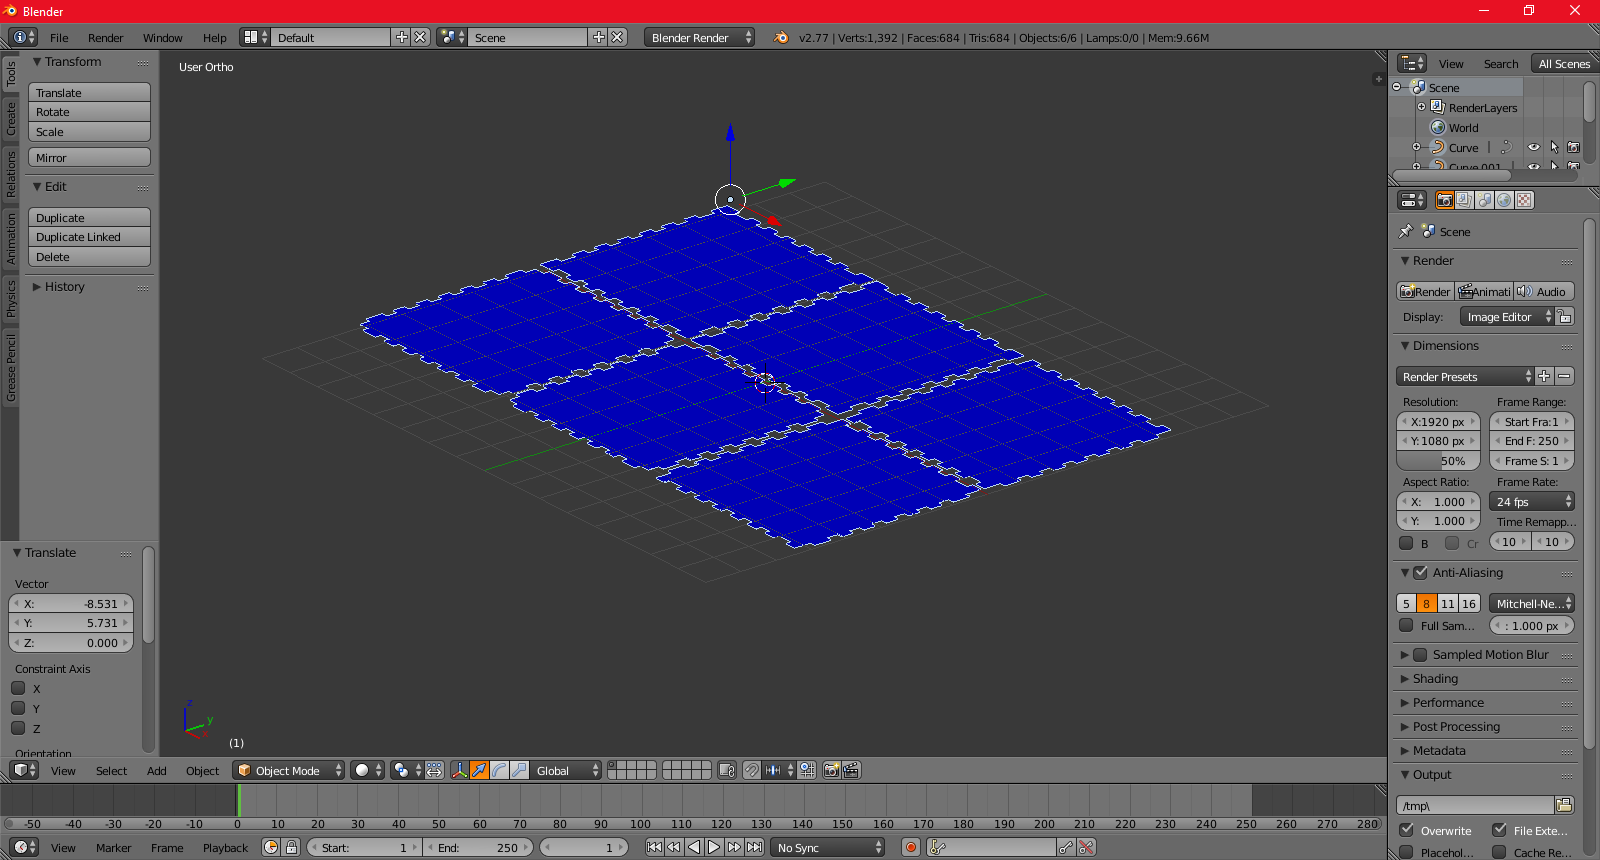The height and width of the screenshot is (860, 1600).
Task: Toggle the File Extensions checkbox
Action: pos(1499,830)
